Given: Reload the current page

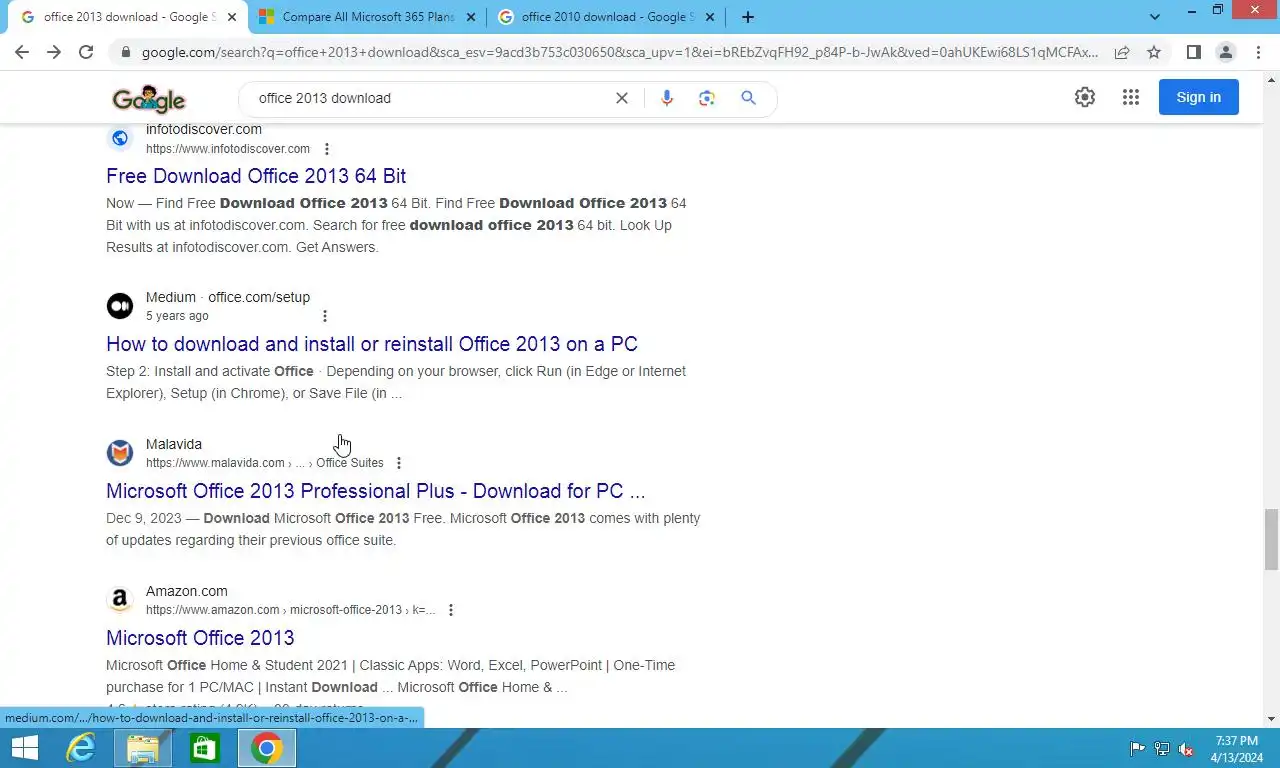Looking at the screenshot, I should pos(86,52).
